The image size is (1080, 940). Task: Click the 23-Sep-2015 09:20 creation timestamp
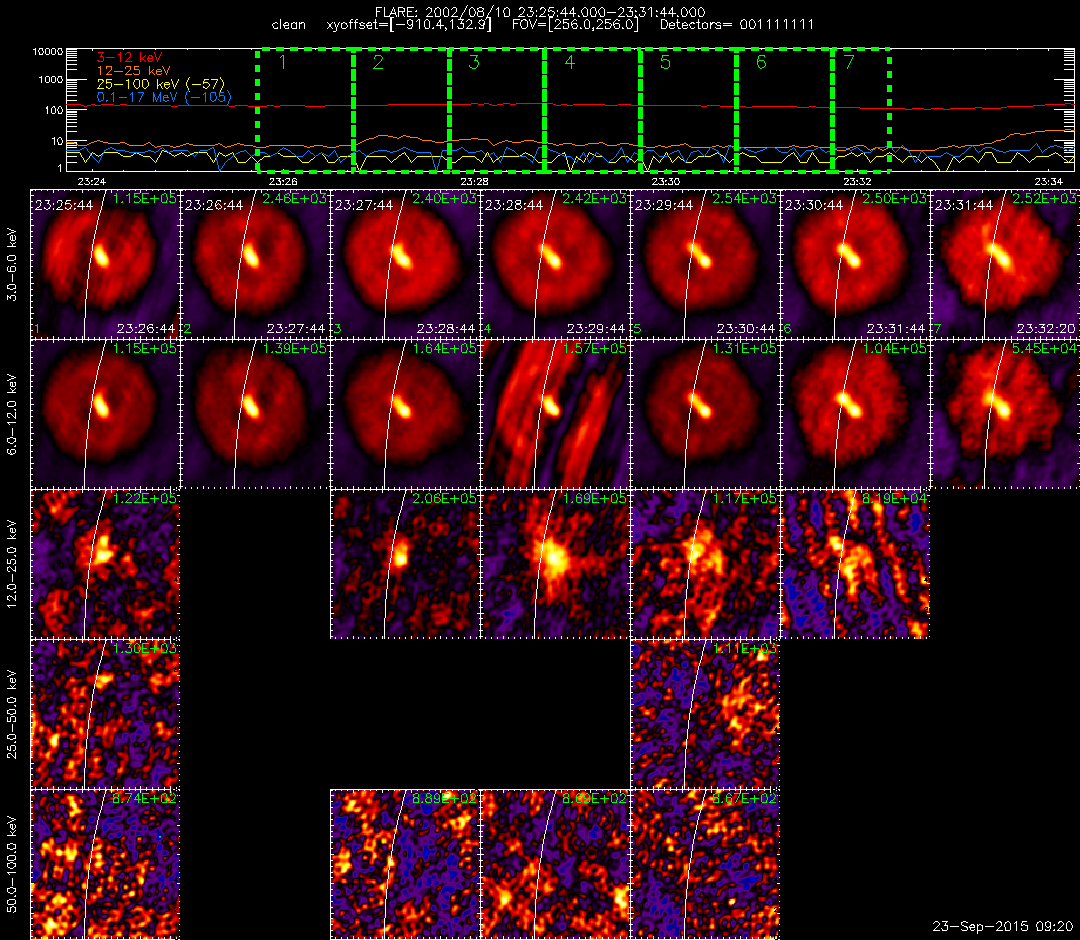point(1003,926)
